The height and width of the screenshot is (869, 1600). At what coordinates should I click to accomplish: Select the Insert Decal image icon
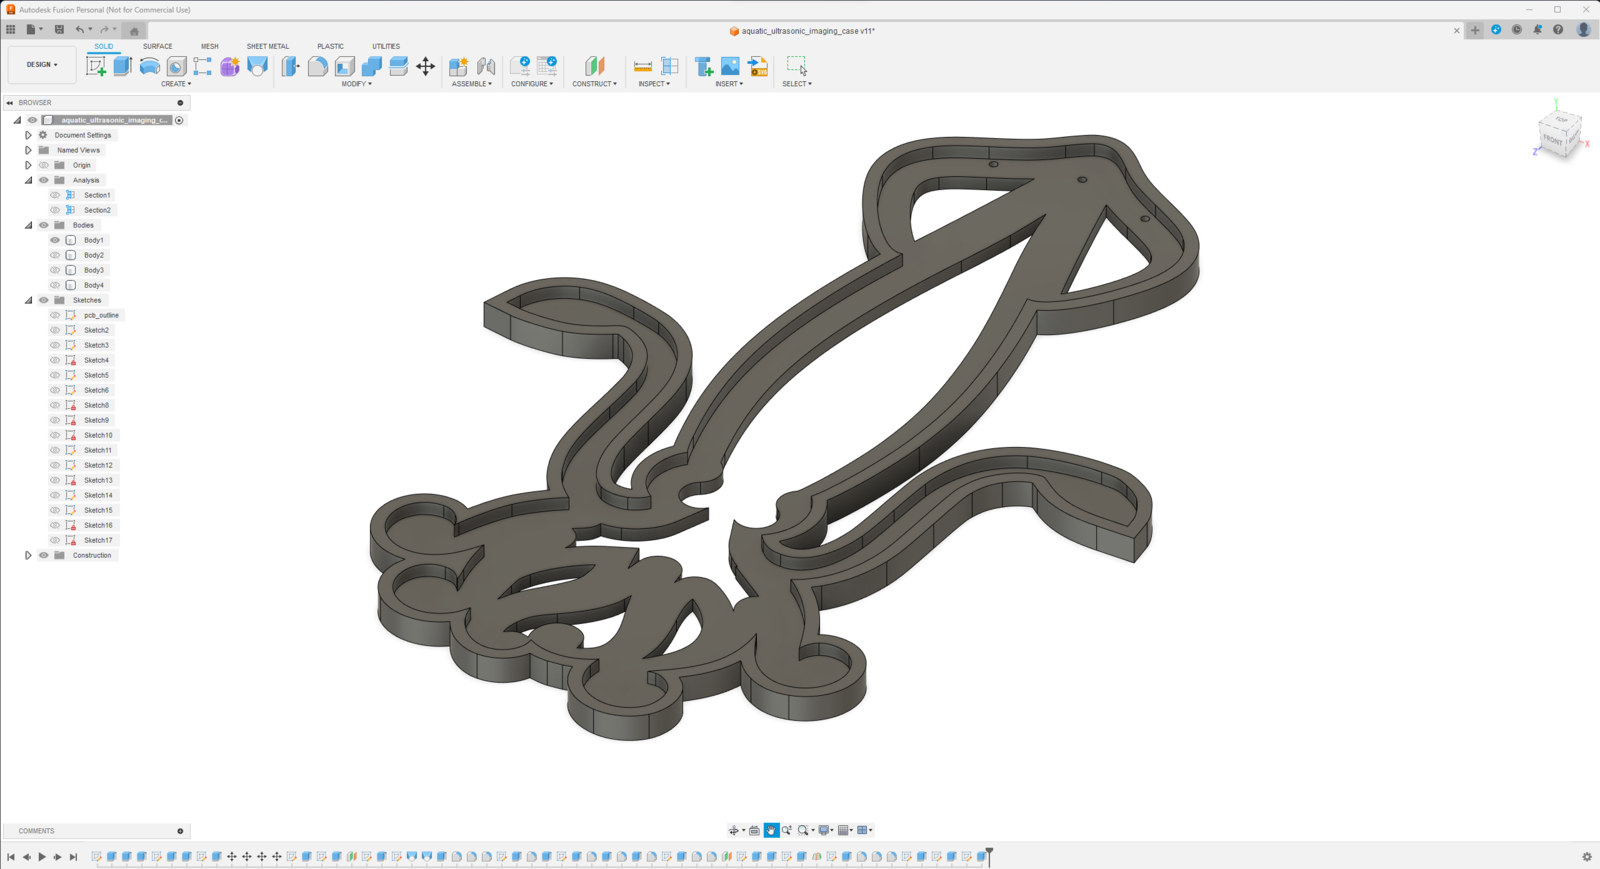coord(731,66)
